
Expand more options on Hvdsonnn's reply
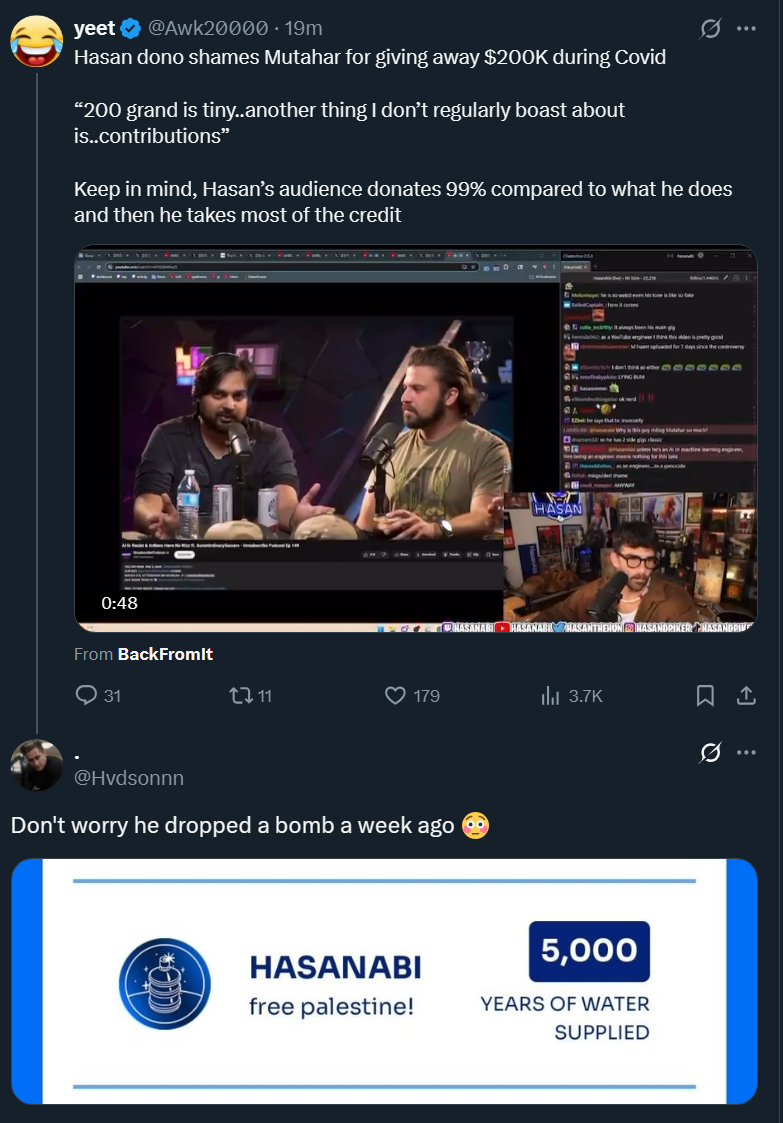(x=746, y=753)
